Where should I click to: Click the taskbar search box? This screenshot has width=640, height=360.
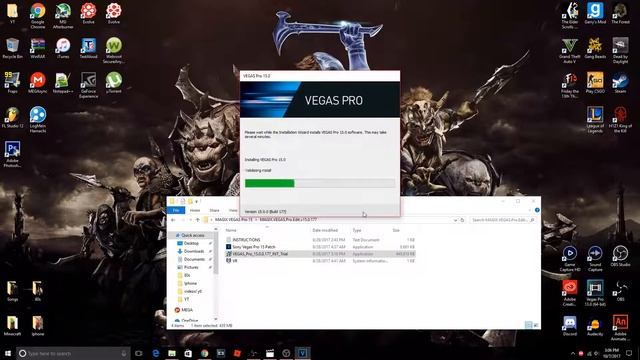[x=73, y=353]
